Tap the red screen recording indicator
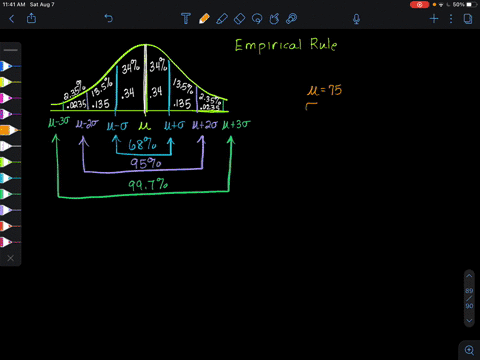The image size is (480, 360). [x=419, y=5]
